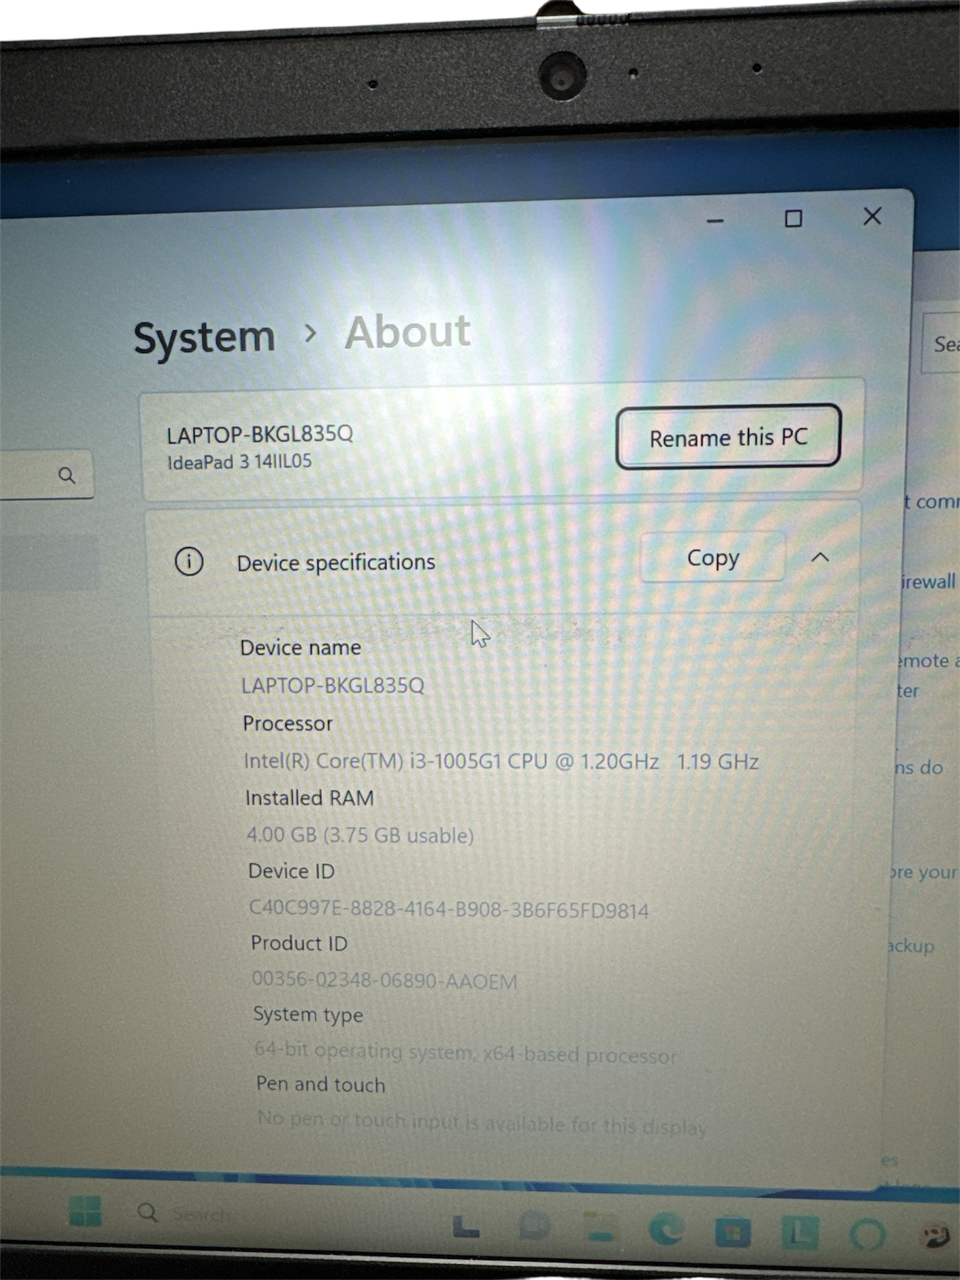Image resolution: width=960 pixels, height=1280 pixels.
Task: Select the Product ID 00356-02348-06890-AAOEM
Action: tap(384, 980)
